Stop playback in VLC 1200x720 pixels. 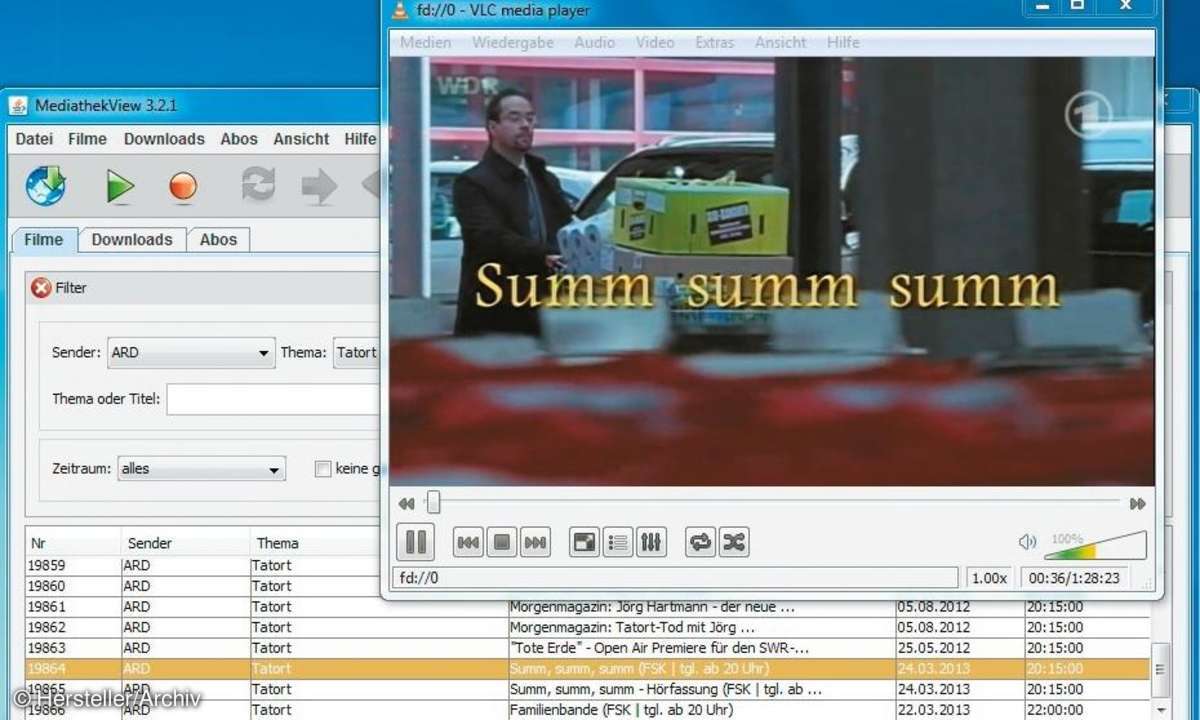point(502,542)
